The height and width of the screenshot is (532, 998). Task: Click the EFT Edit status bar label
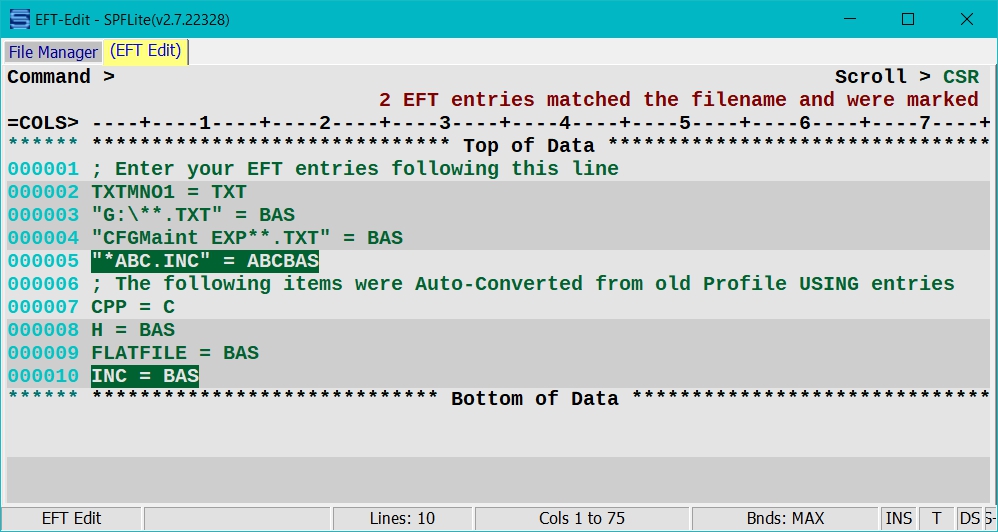71,519
